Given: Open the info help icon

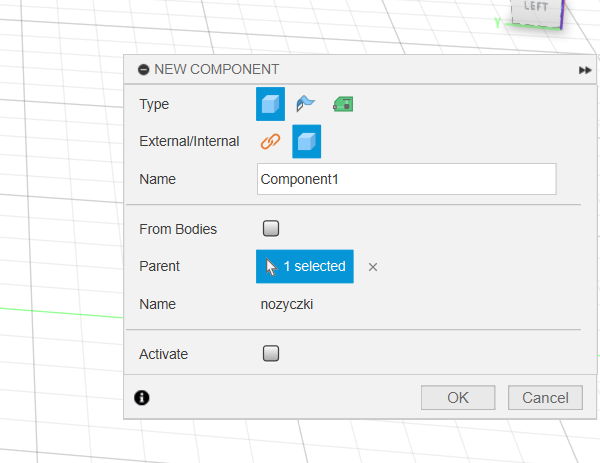Looking at the screenshot, I should pyautogui.click(x=142, y=397).
